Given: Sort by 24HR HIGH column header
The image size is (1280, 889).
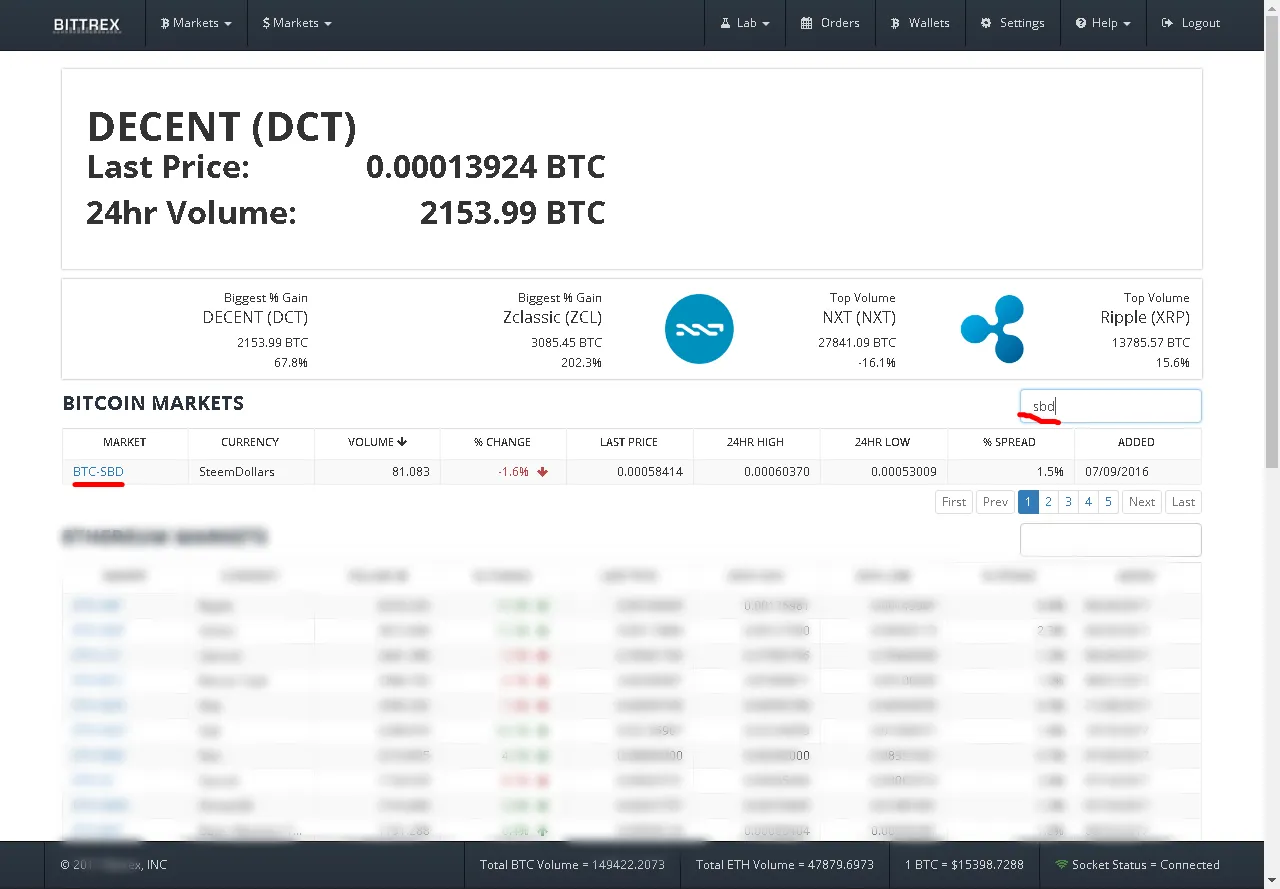Looking at the screenshot, I should click(756, 442).
